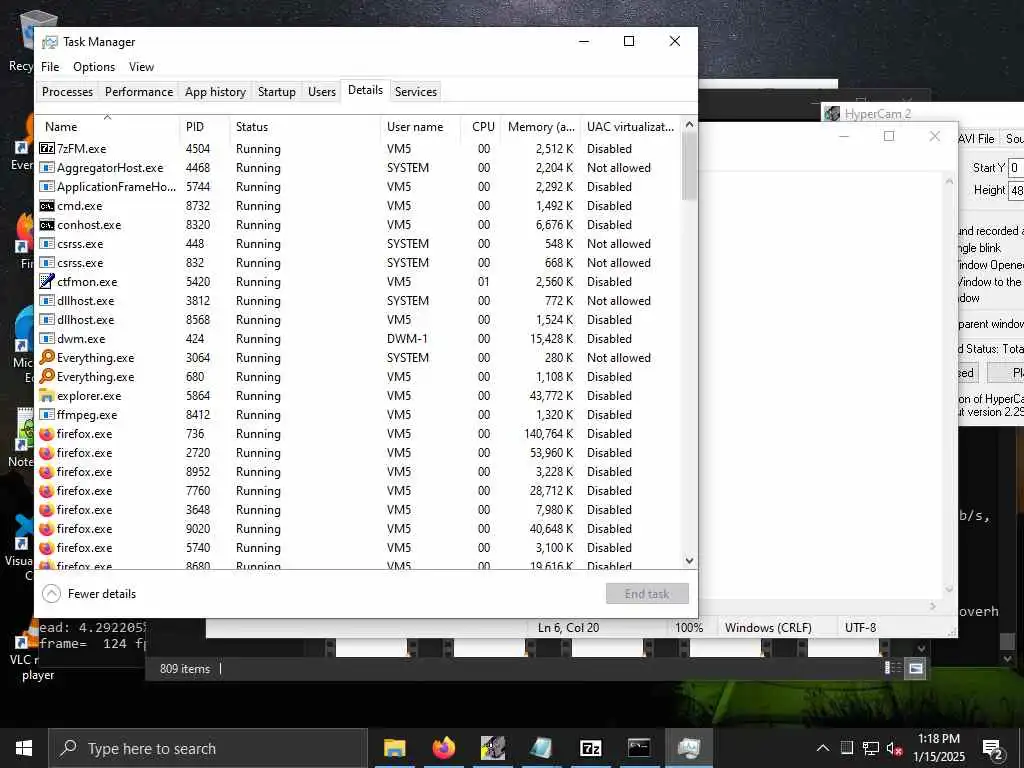Switch to the Performance tab
The width and height of the screenshot is (1024, 768).
[x=139, y=91]
